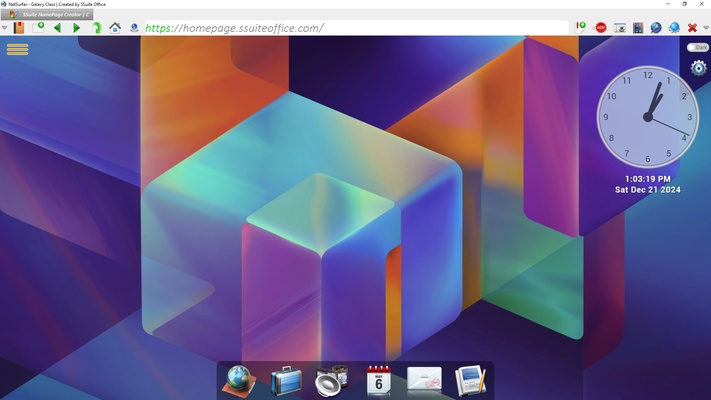Open the calendar dock icon showing 6
The image size is (711, 400).
tap(379, 380)
